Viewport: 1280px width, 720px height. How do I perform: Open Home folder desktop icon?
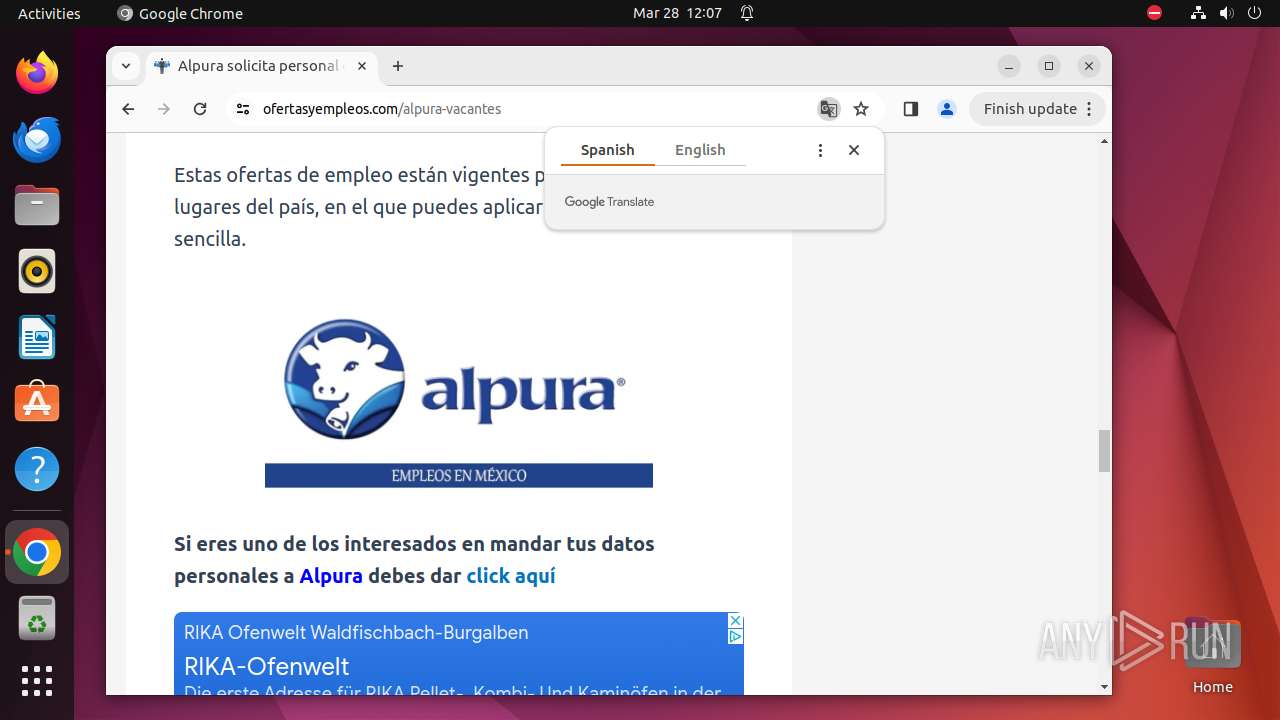pos(1212,654)
